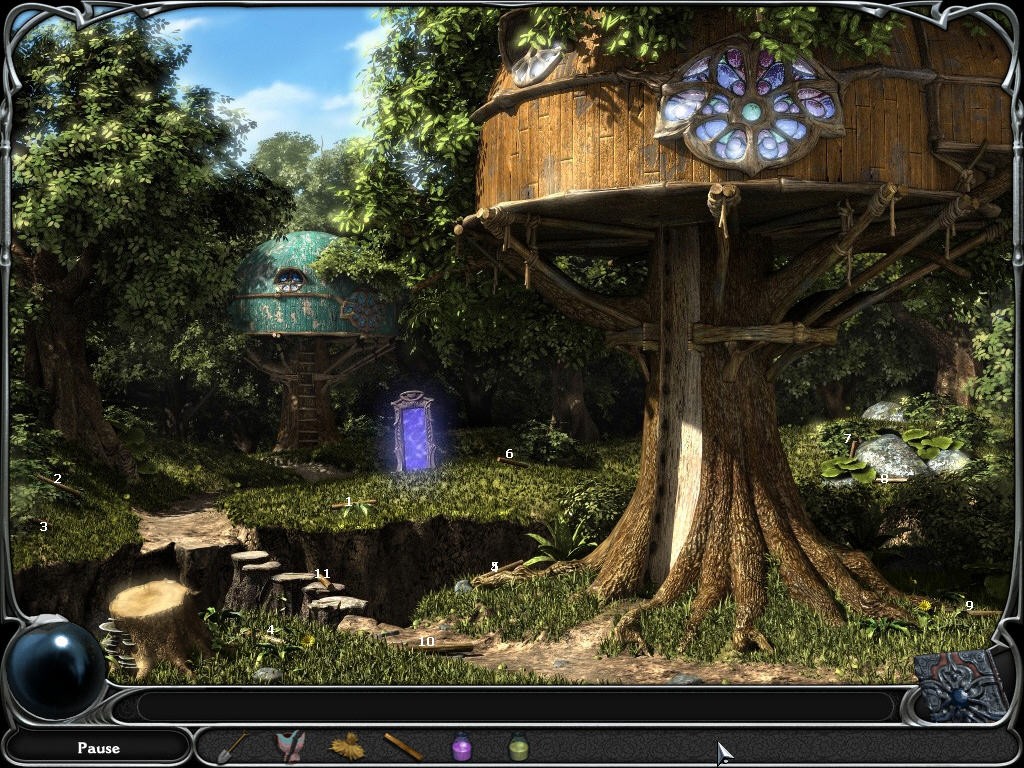Pick the pink butterfly item from inventory
This screenshot has height=768, width=1024.
(x=290, y=746)
